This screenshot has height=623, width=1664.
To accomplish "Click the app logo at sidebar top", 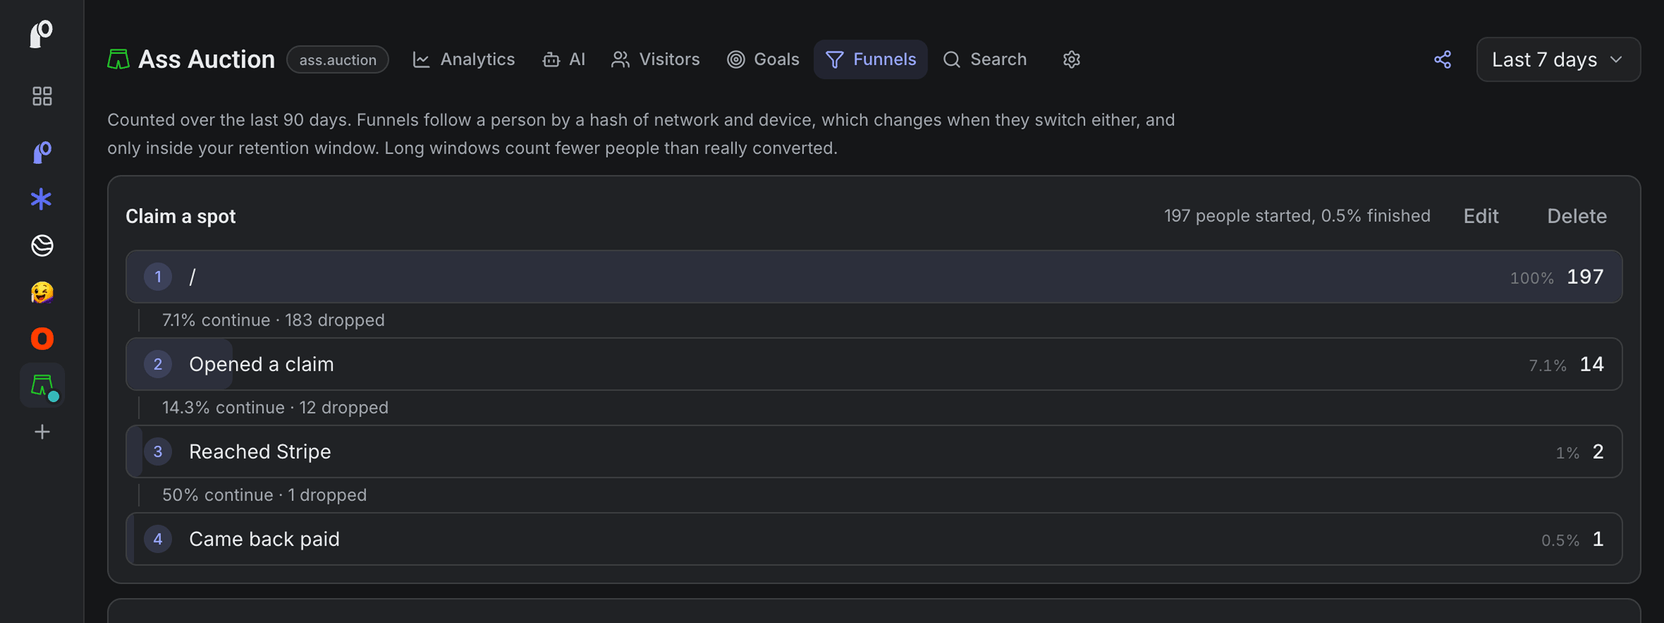I will pyautogui.click(x=41, y=35).
